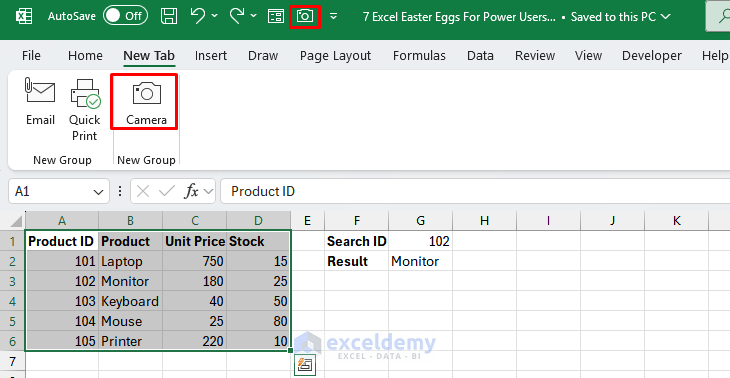Select column D header
This screenshot has height=378, width=730.
[x=258, y=221]
